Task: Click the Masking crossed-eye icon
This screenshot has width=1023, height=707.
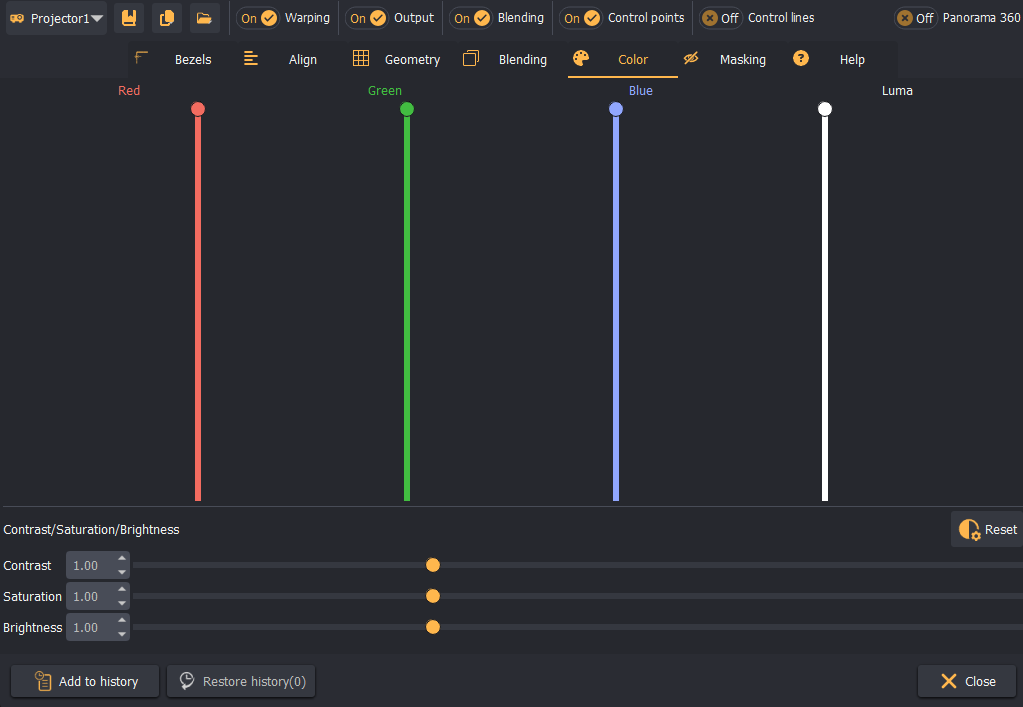Action: coord(691,59)
